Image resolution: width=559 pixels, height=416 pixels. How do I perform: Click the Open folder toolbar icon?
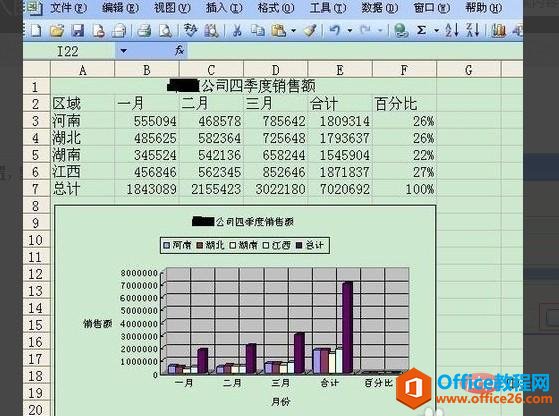pos(57,31)
